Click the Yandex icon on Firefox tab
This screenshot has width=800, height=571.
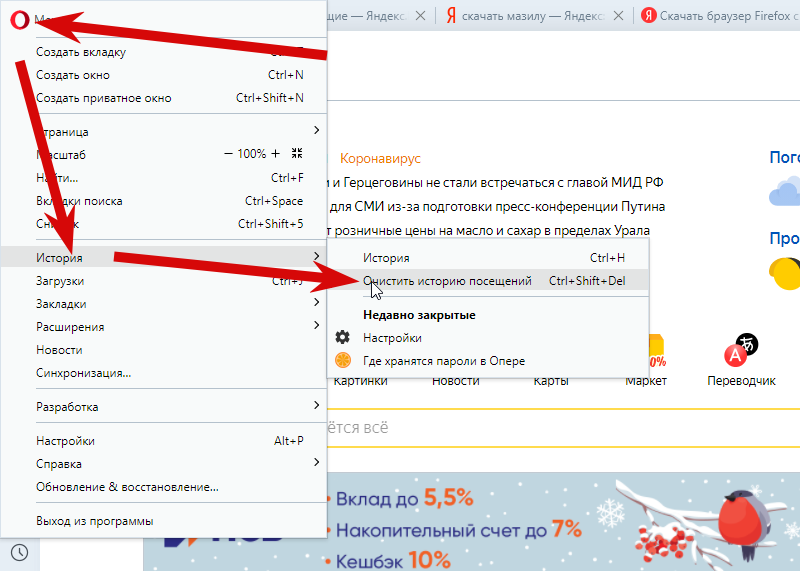point(648,15)
